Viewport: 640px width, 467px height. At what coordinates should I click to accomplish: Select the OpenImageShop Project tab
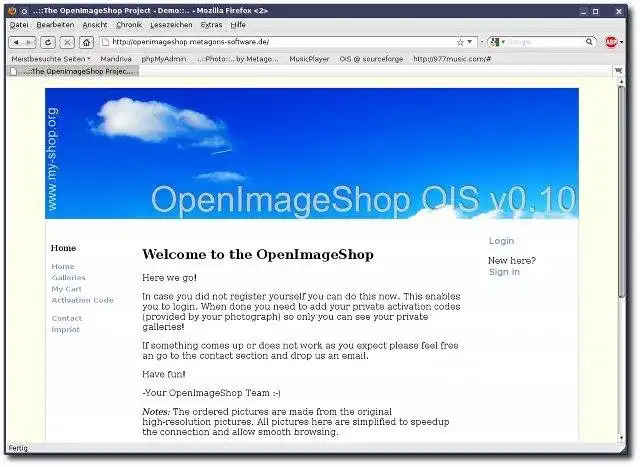(x=73, y=71)
